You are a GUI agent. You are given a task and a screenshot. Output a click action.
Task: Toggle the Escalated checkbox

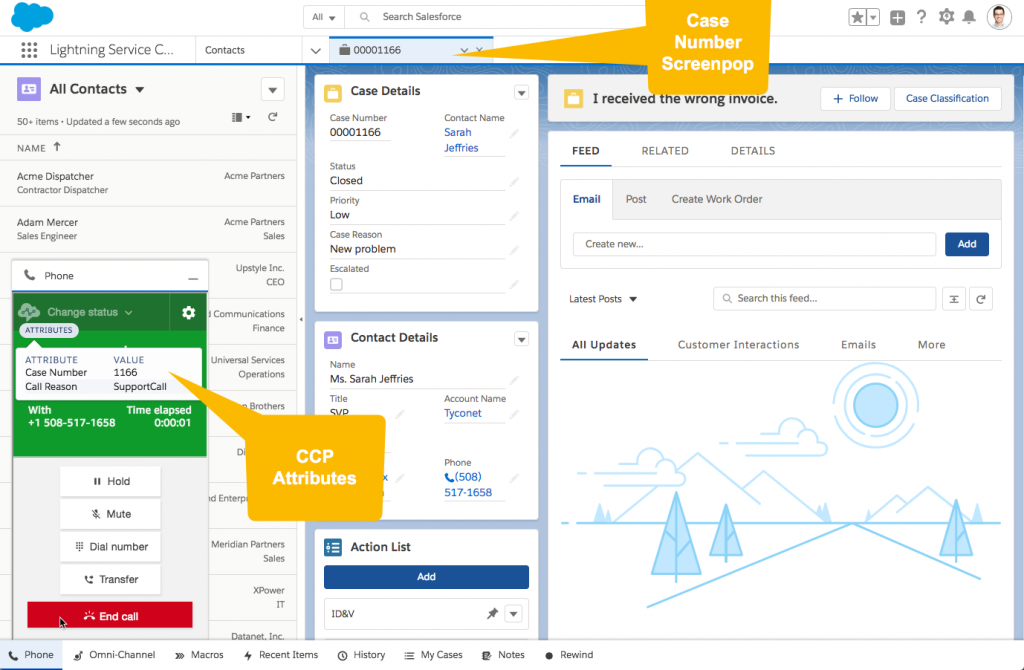point(336,284)
